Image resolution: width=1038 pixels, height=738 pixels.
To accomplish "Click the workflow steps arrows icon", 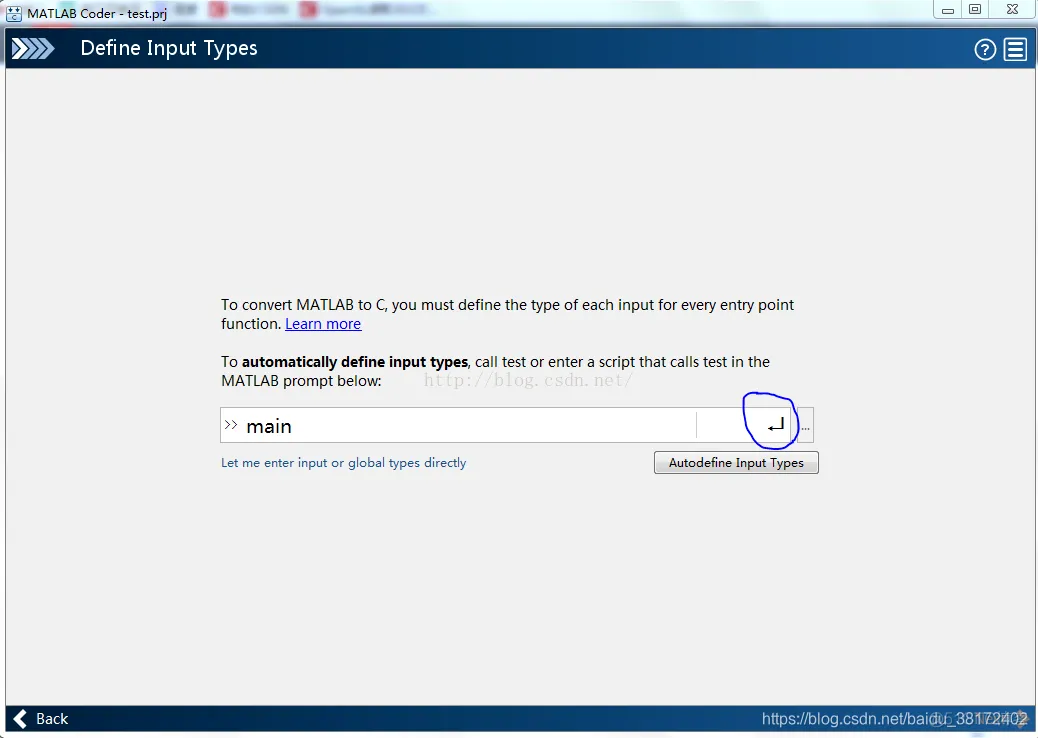I will [x=32, y=48].
